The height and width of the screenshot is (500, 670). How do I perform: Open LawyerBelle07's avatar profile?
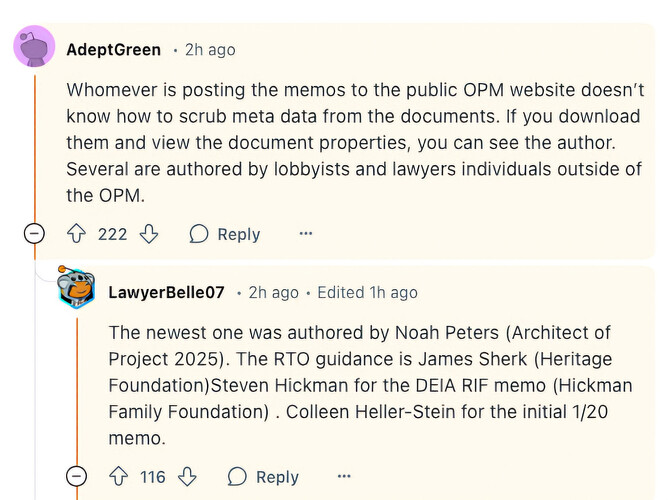[x=76, y=287]
